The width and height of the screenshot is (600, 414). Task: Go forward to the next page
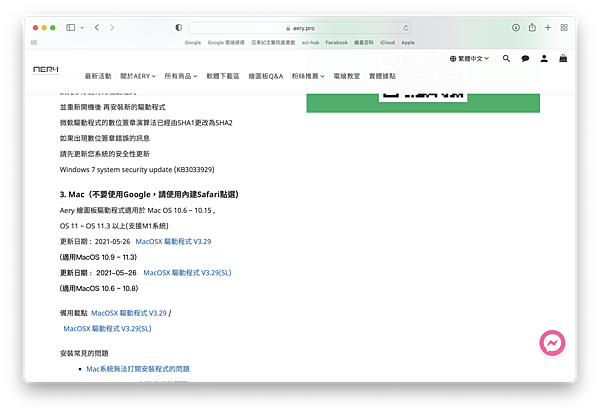pyautogui.click(x=112, y=28)
